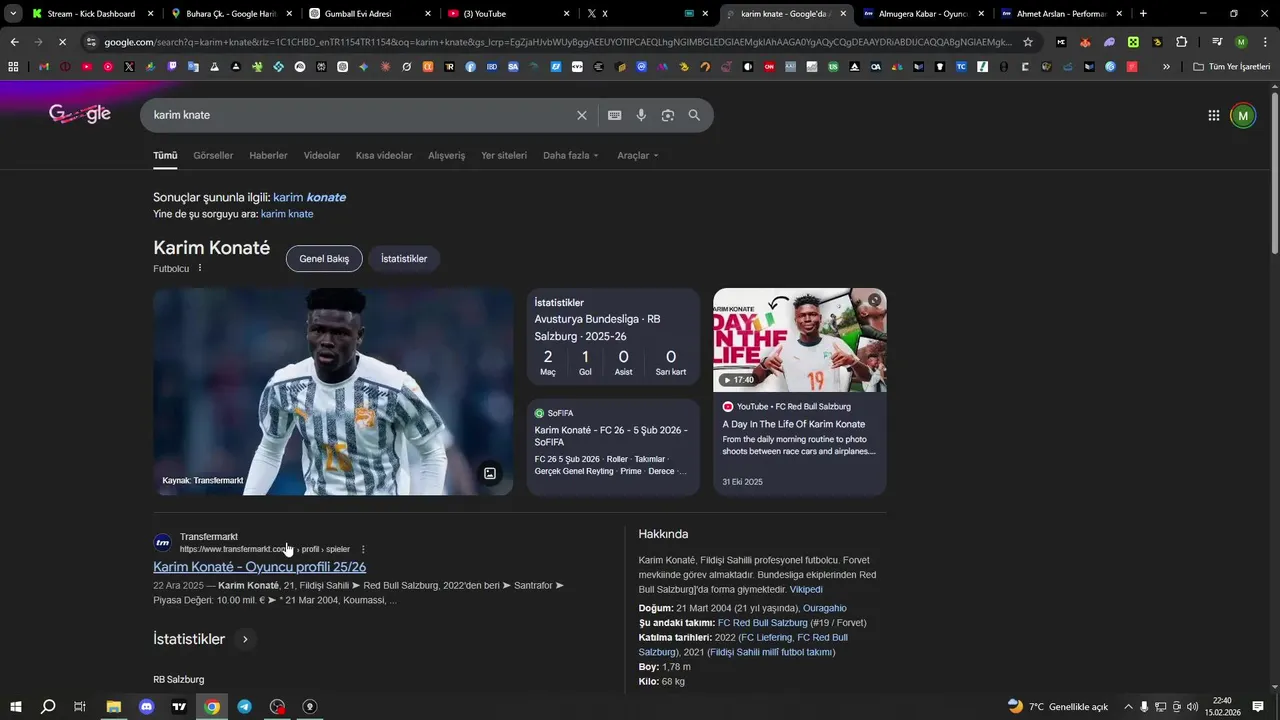This screenshot has height=720, width=1280.
Task: Open three-dot menu for Transfermarkt result
Action: pyautogui.click(x=363, y=549)
